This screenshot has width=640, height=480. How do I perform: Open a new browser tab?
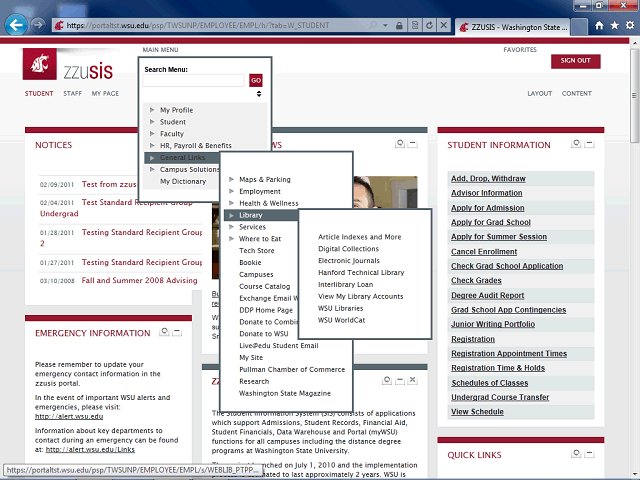pyautogui.click(x=579, y=27)
